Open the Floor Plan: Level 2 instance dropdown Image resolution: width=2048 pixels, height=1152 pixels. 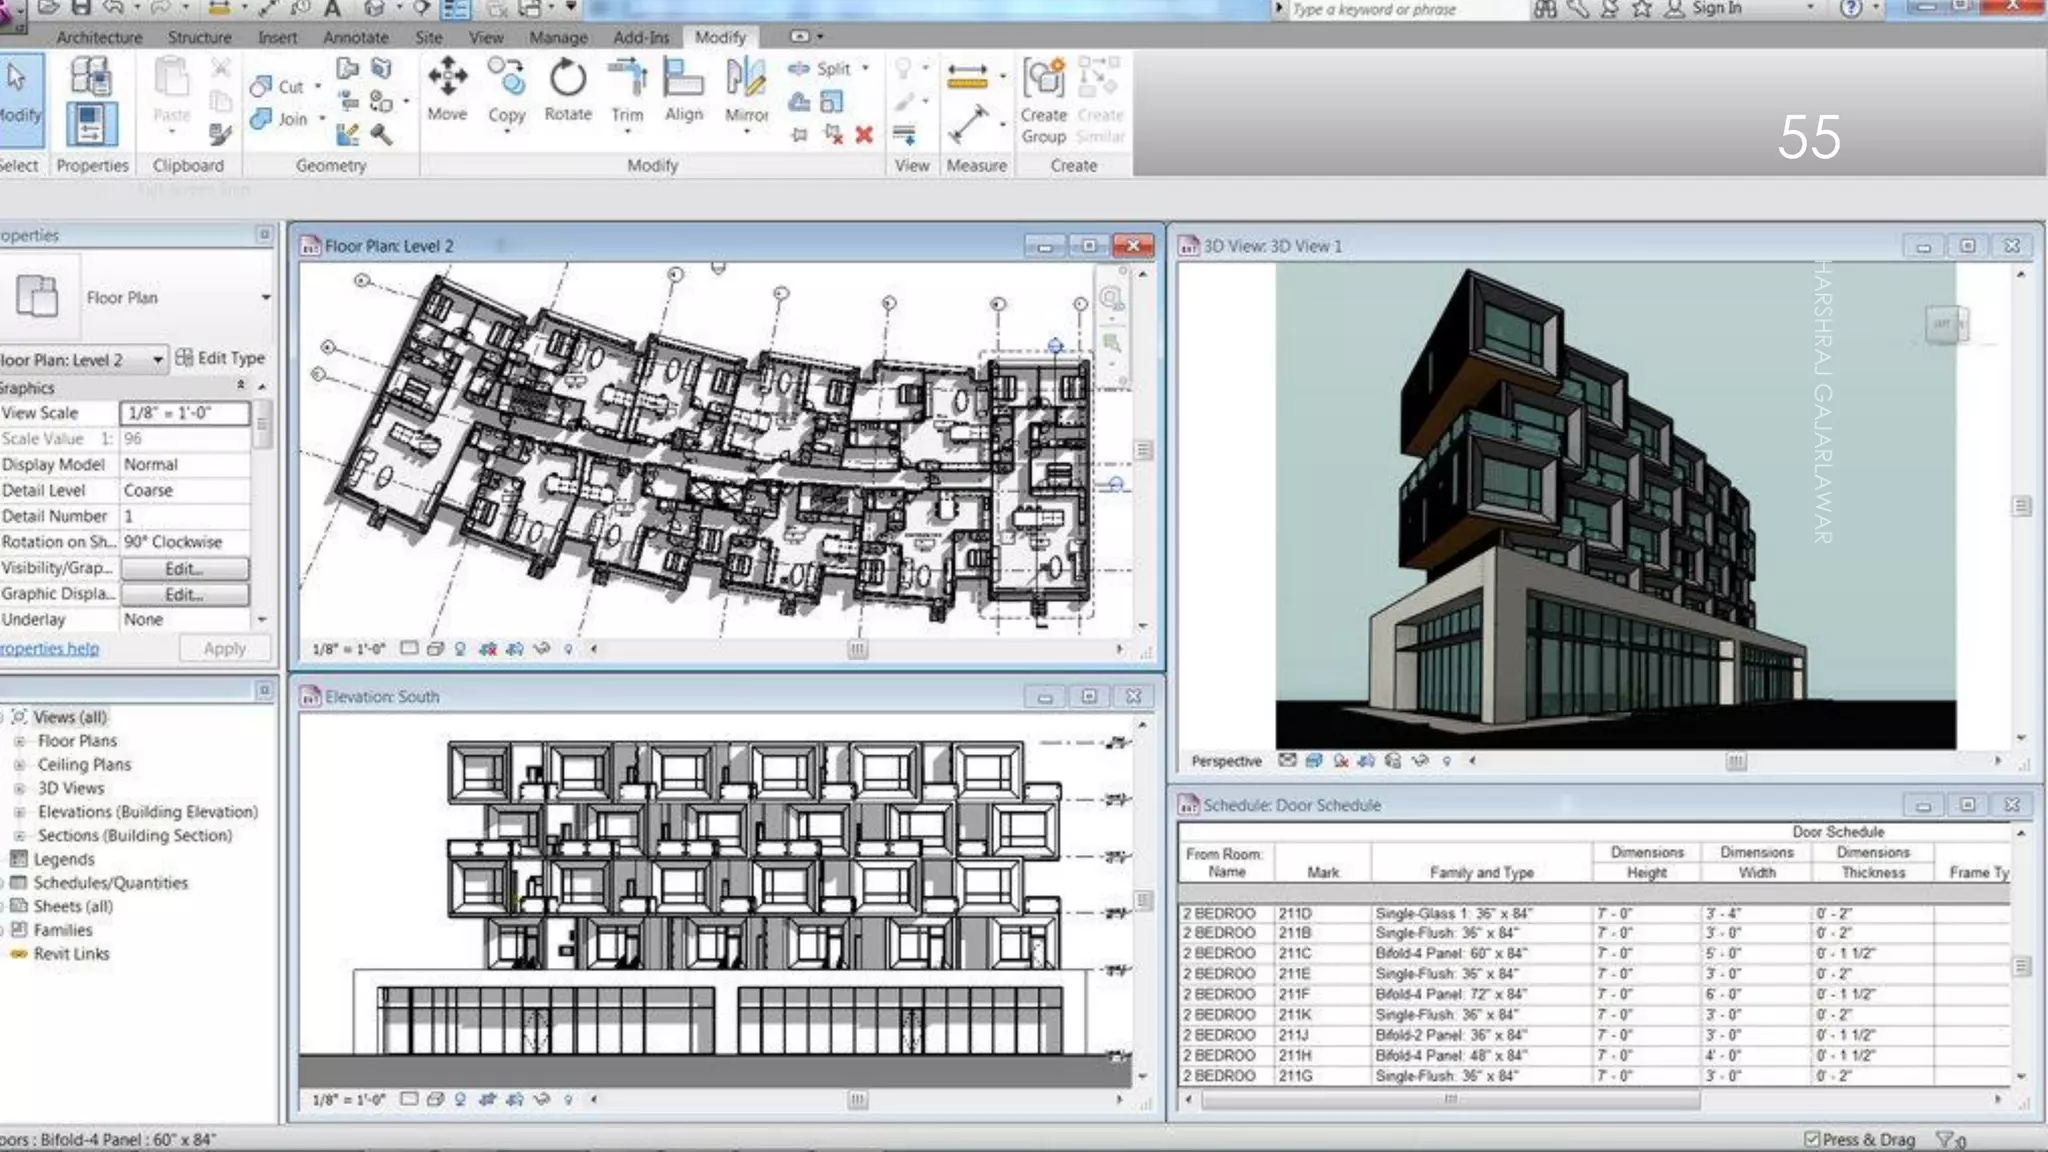pos(157,359)
